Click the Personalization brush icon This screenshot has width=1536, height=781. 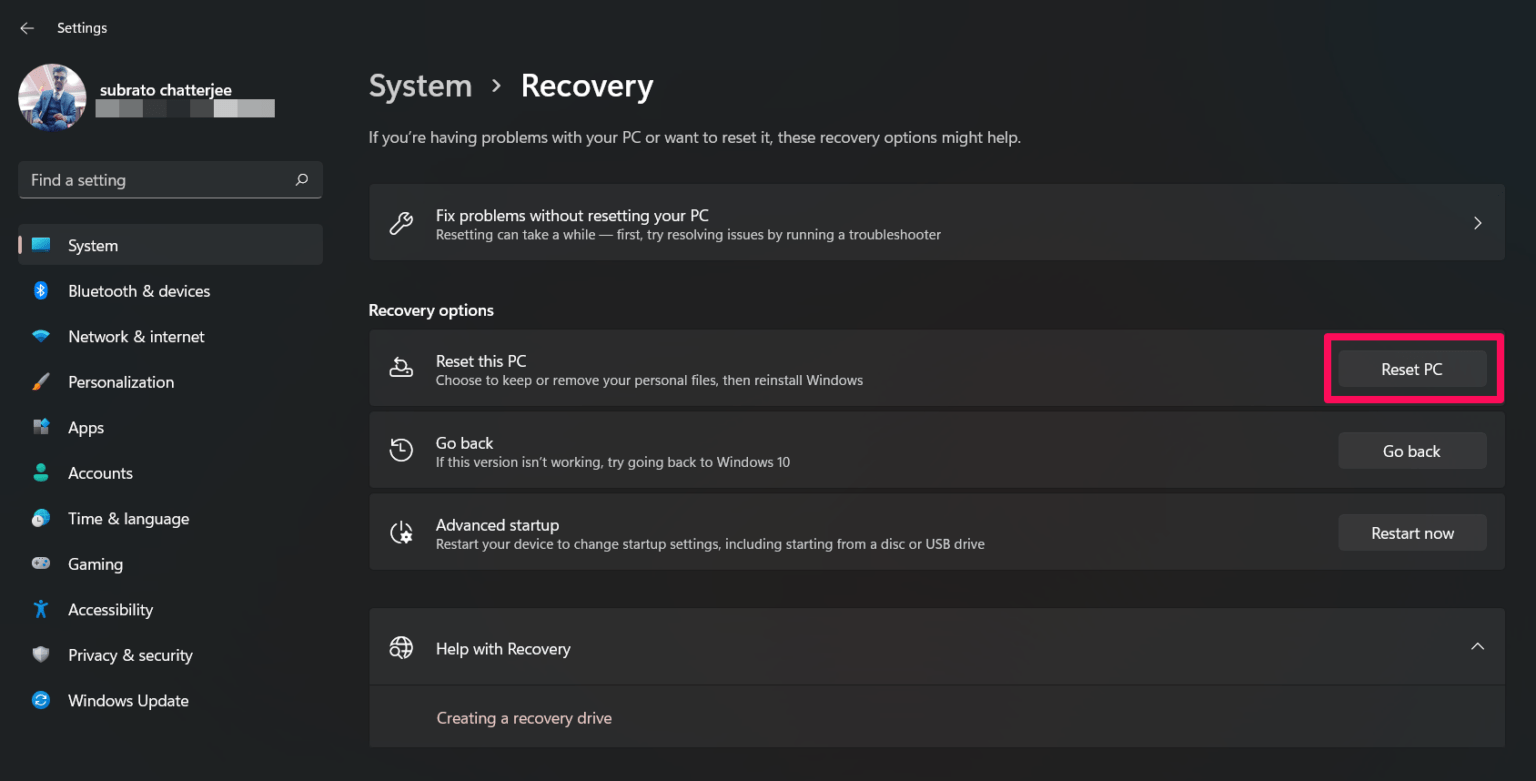point(41,382)
